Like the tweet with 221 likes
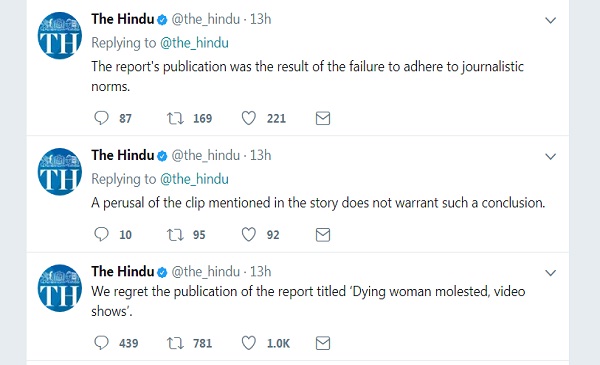Image resolution: width=600 pixels, height=365 pixels. (249, 118)
